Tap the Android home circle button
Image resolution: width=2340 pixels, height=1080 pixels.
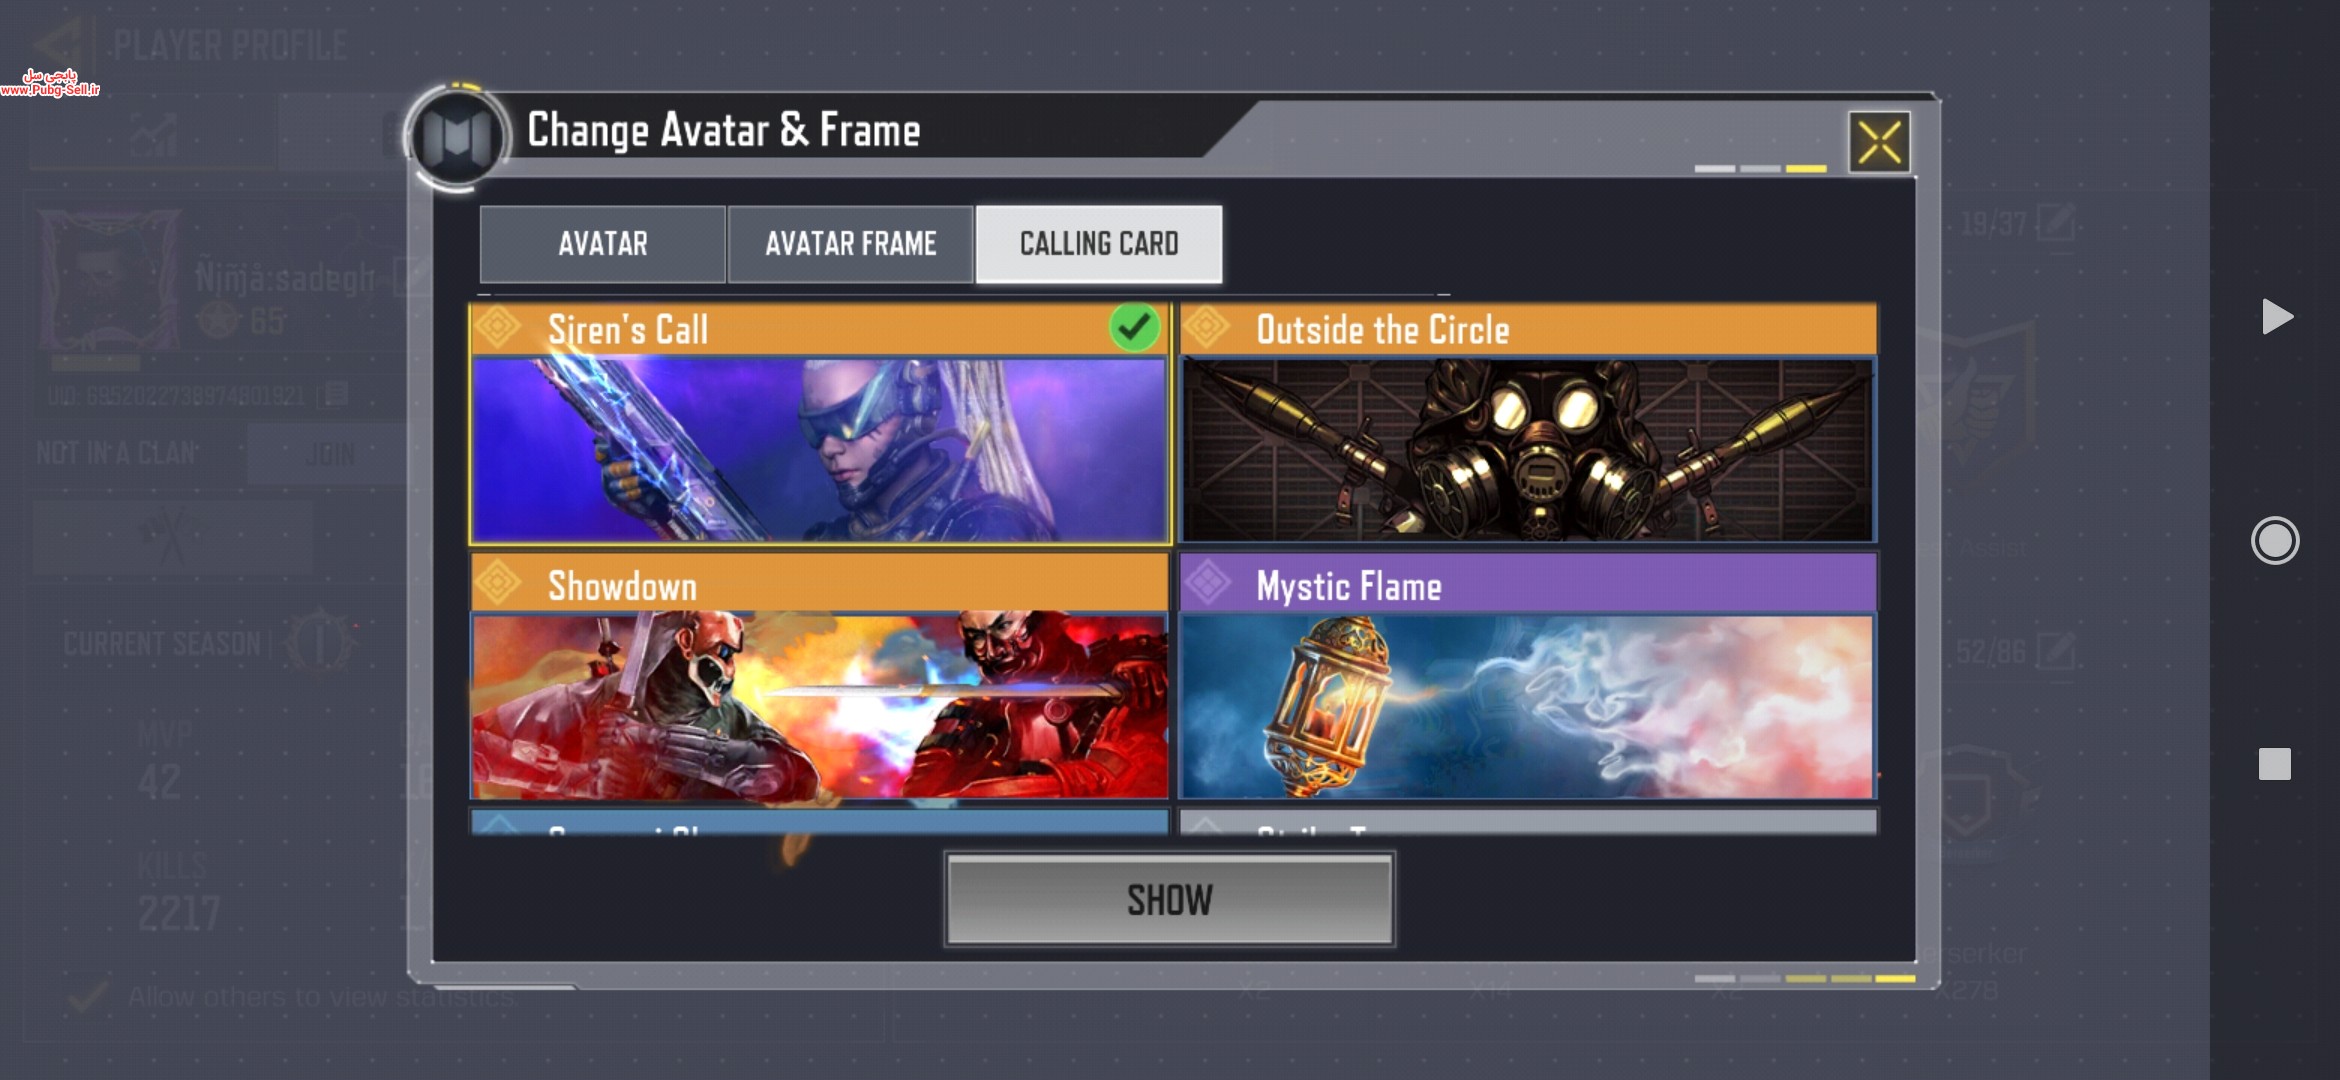(x=2275, y=541)
